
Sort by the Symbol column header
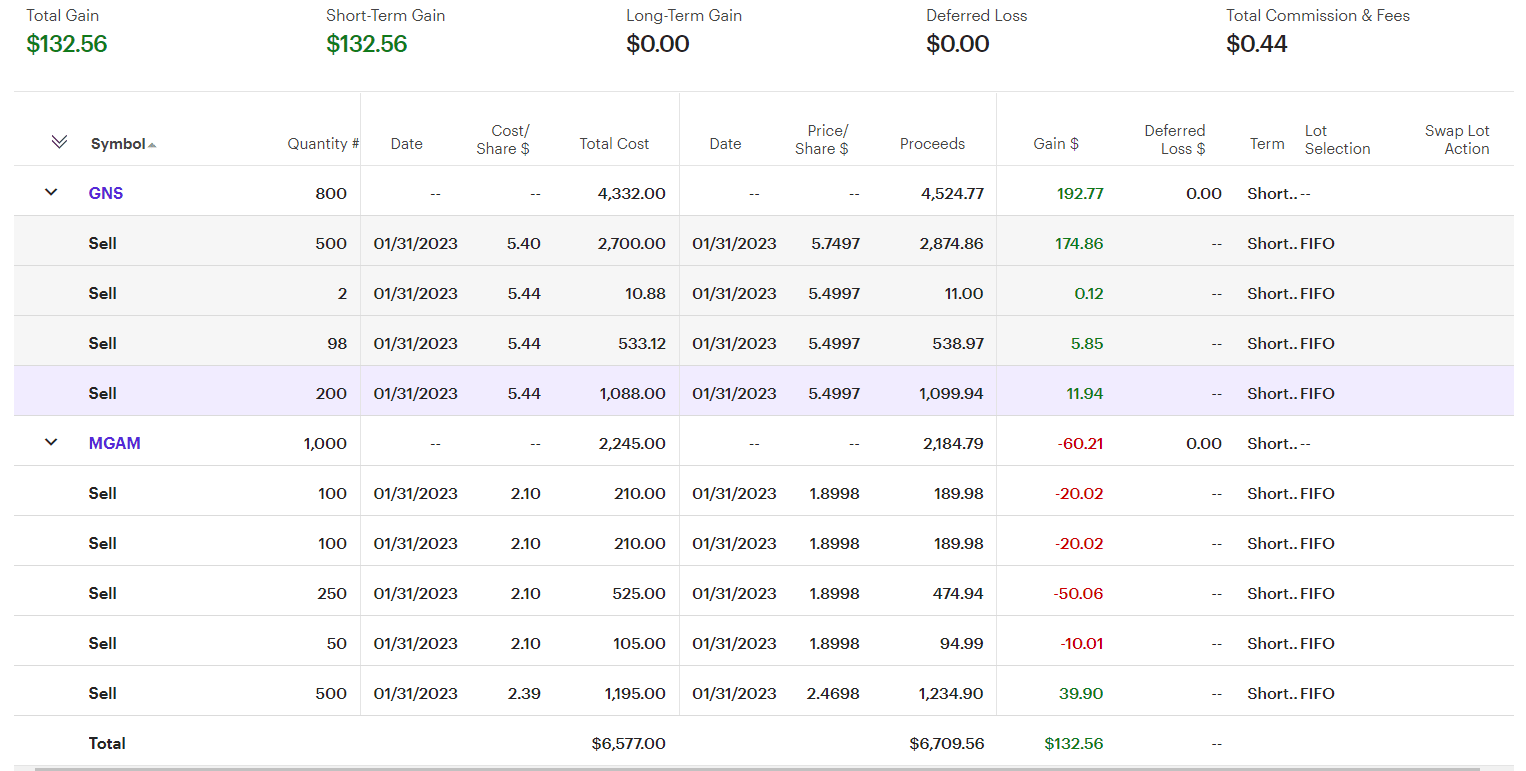click(x=118, y=144)
